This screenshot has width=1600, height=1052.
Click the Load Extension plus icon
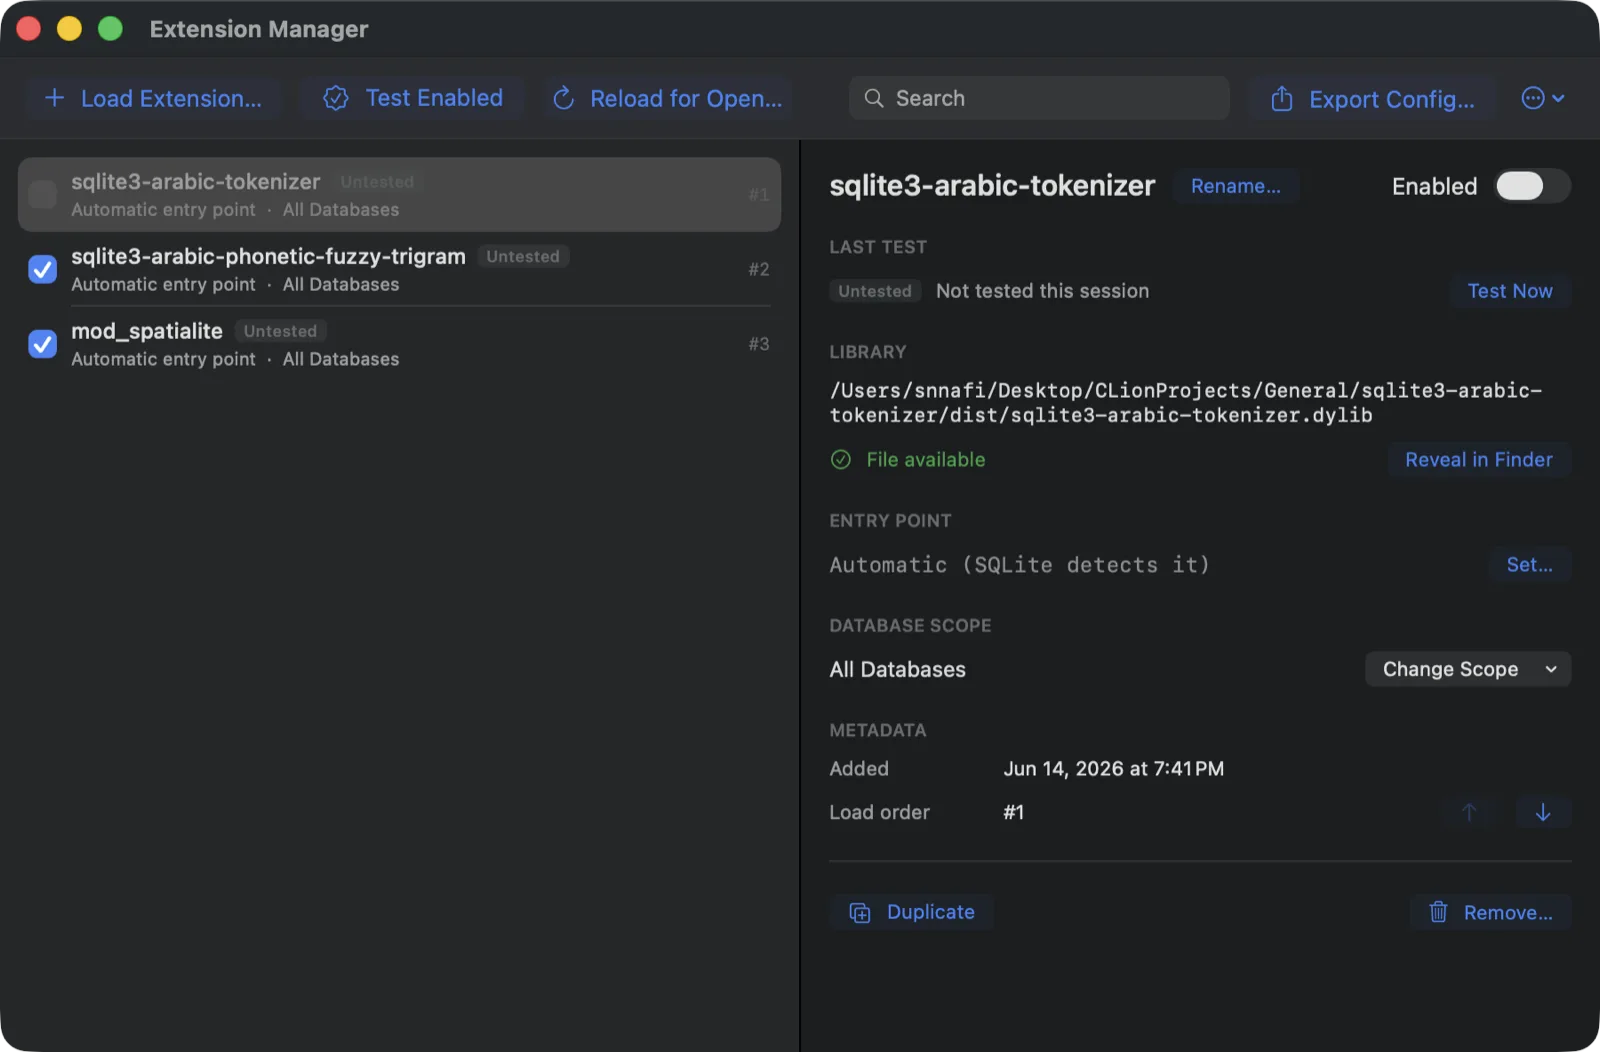click(x=55, y=98)
